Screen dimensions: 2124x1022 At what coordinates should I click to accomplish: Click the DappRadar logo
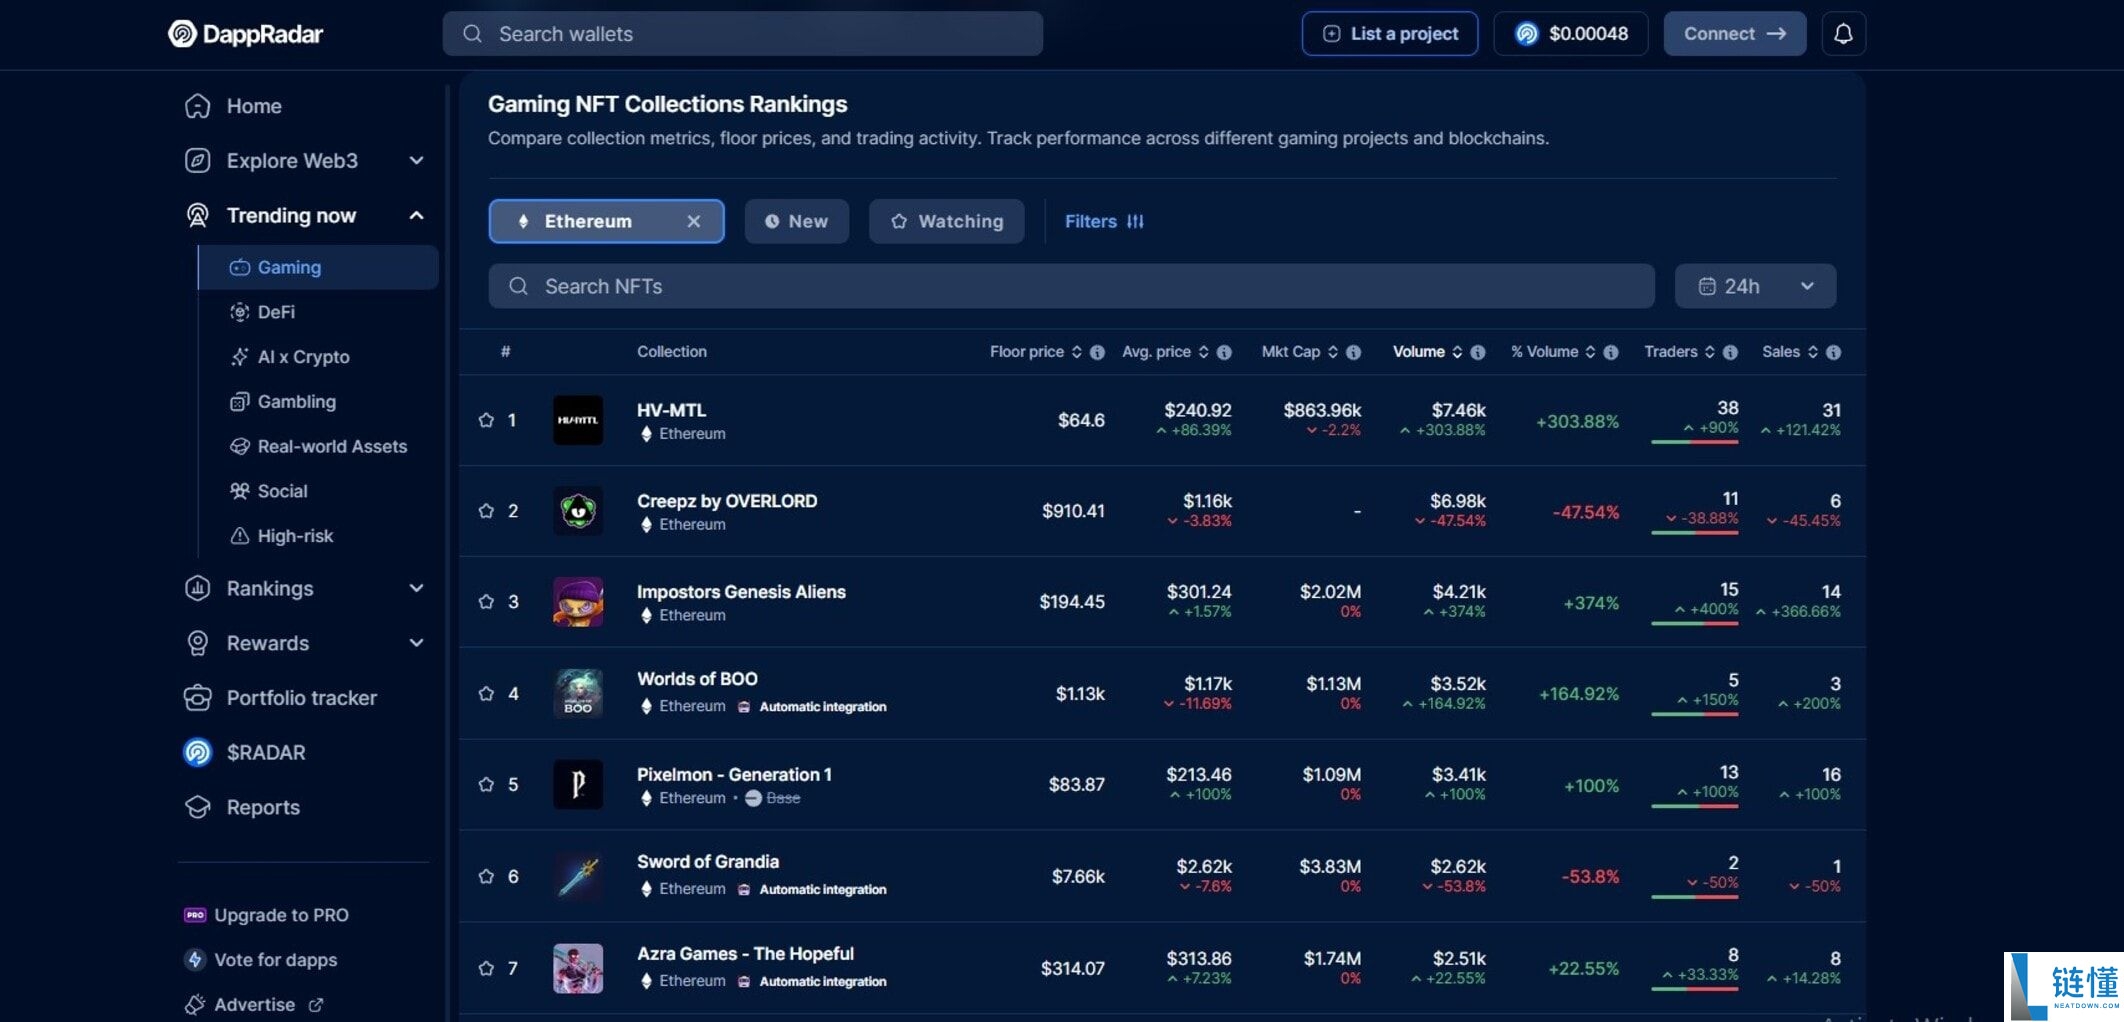246,34
